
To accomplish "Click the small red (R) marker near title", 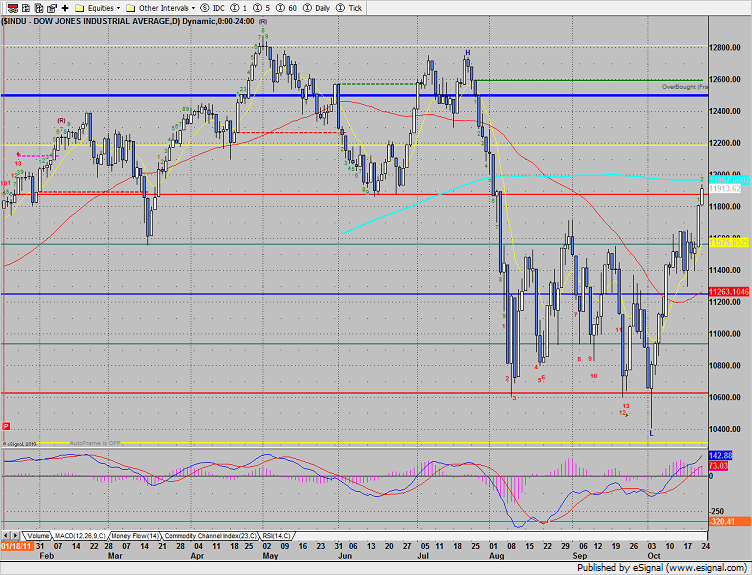I will coord(263,22).
